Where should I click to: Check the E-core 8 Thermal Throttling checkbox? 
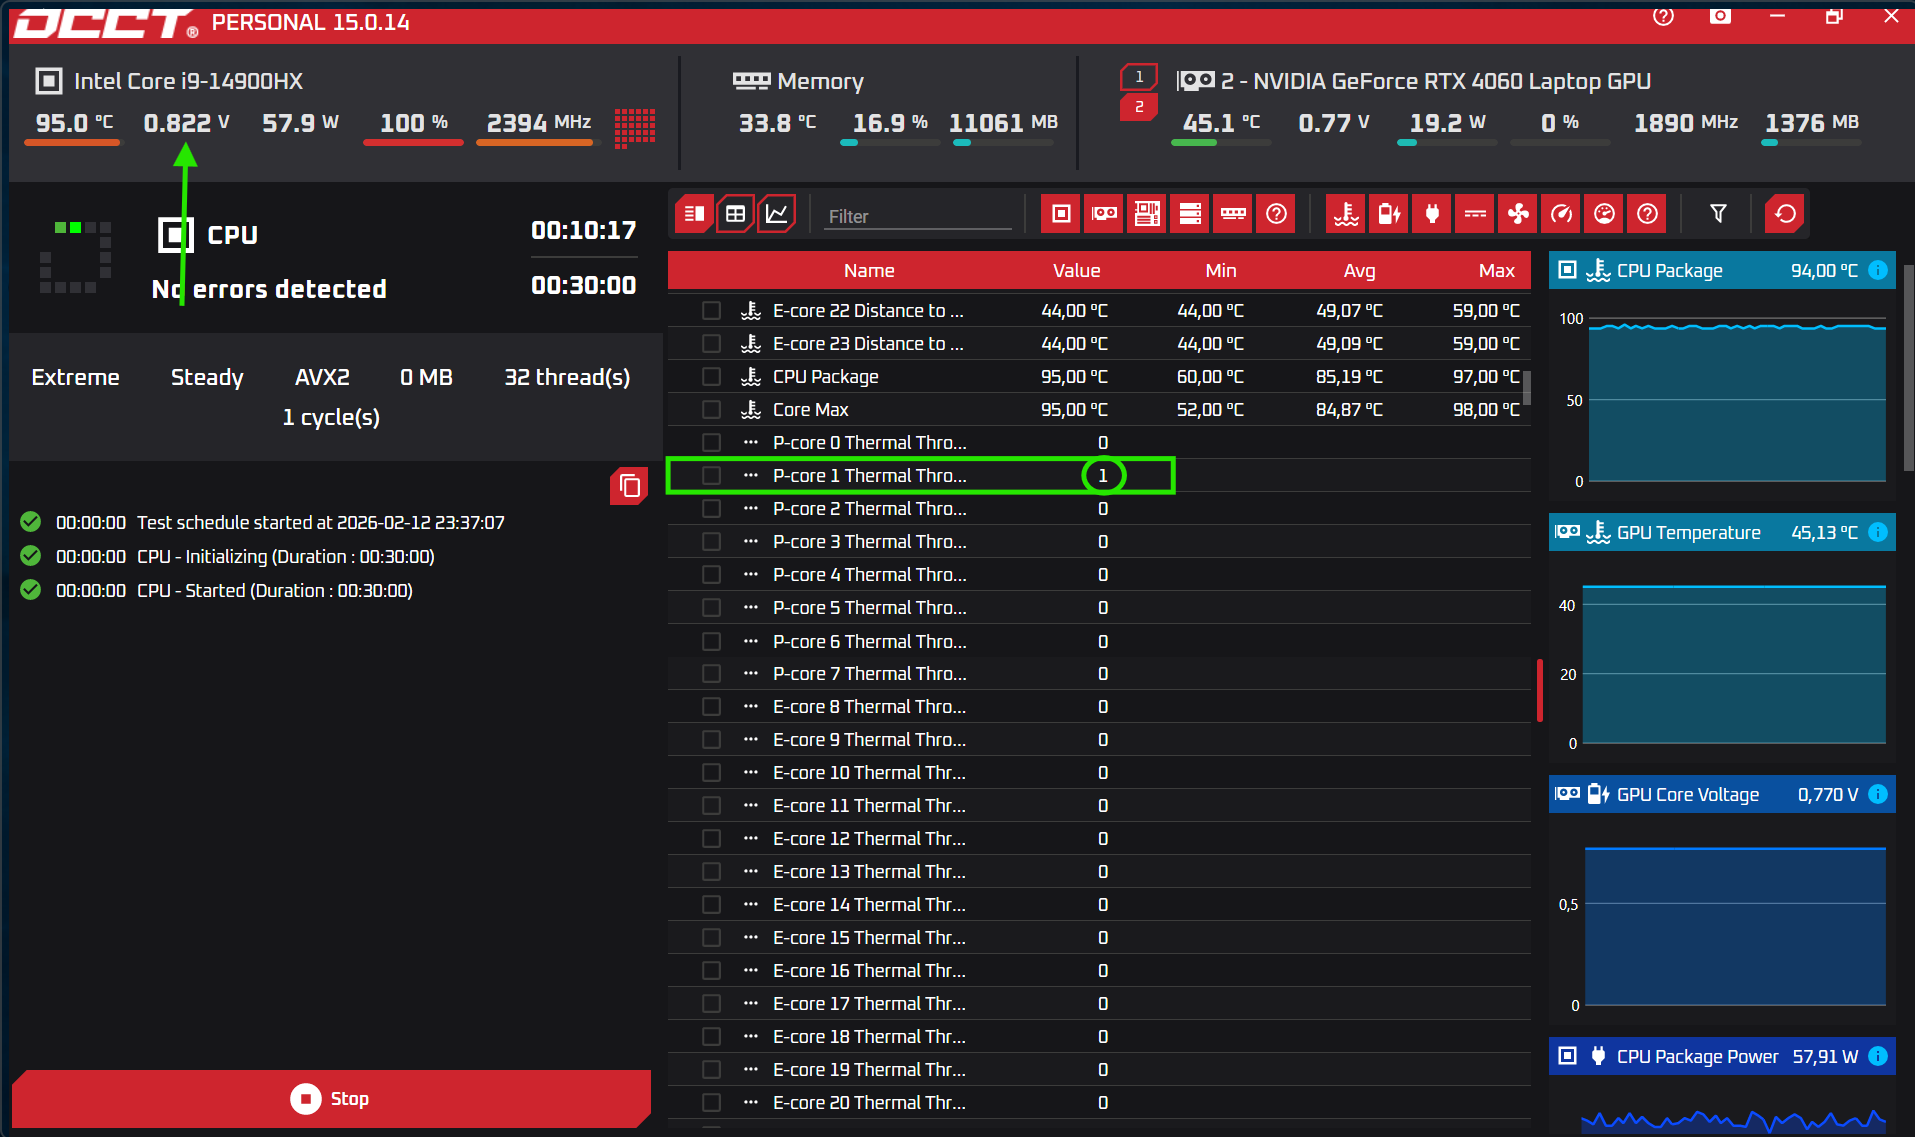click(711, 707)
